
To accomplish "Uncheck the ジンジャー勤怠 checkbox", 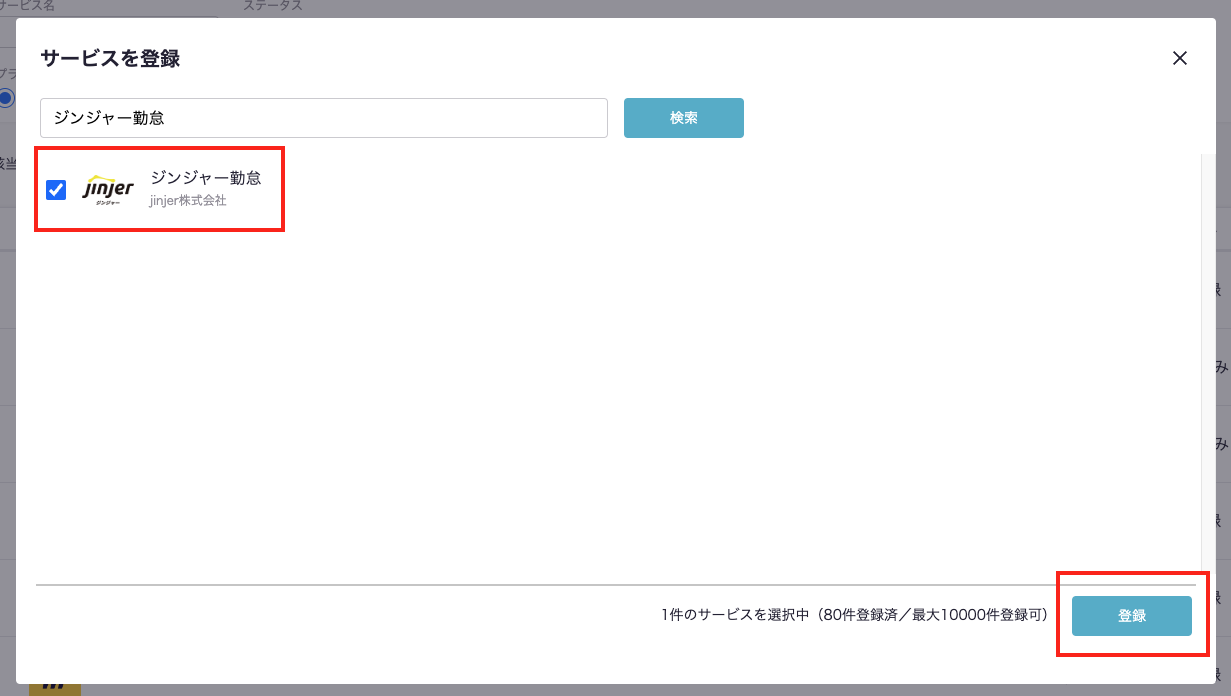I will point(56,189).
